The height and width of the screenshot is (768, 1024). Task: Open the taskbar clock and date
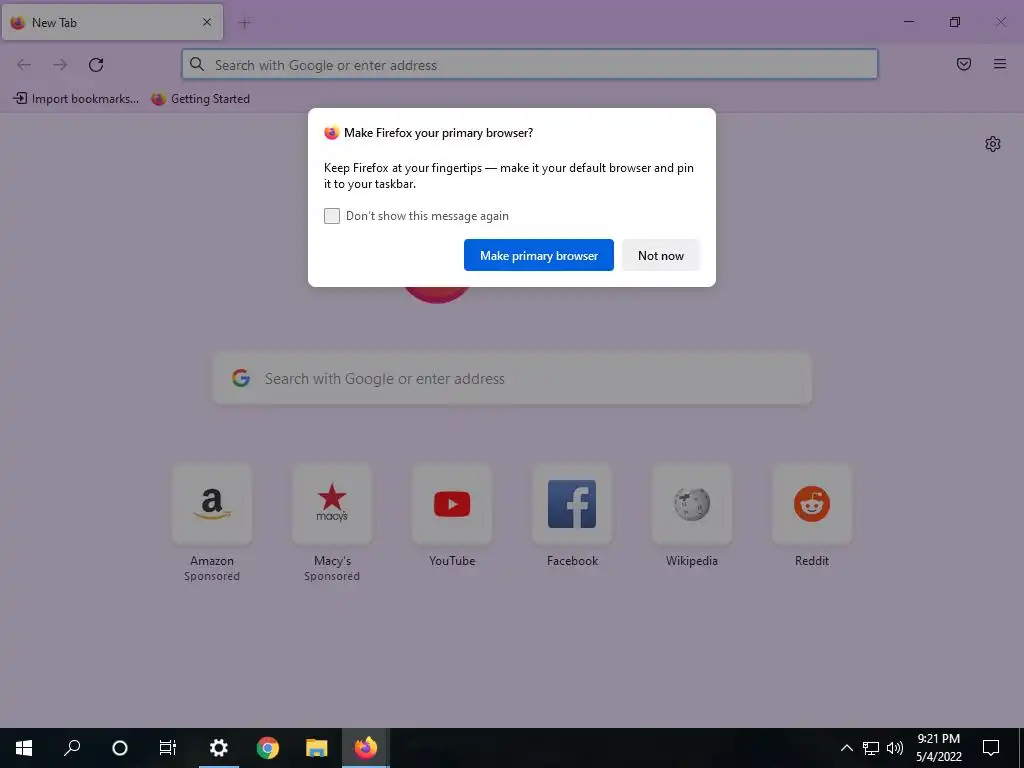point(938,748)
